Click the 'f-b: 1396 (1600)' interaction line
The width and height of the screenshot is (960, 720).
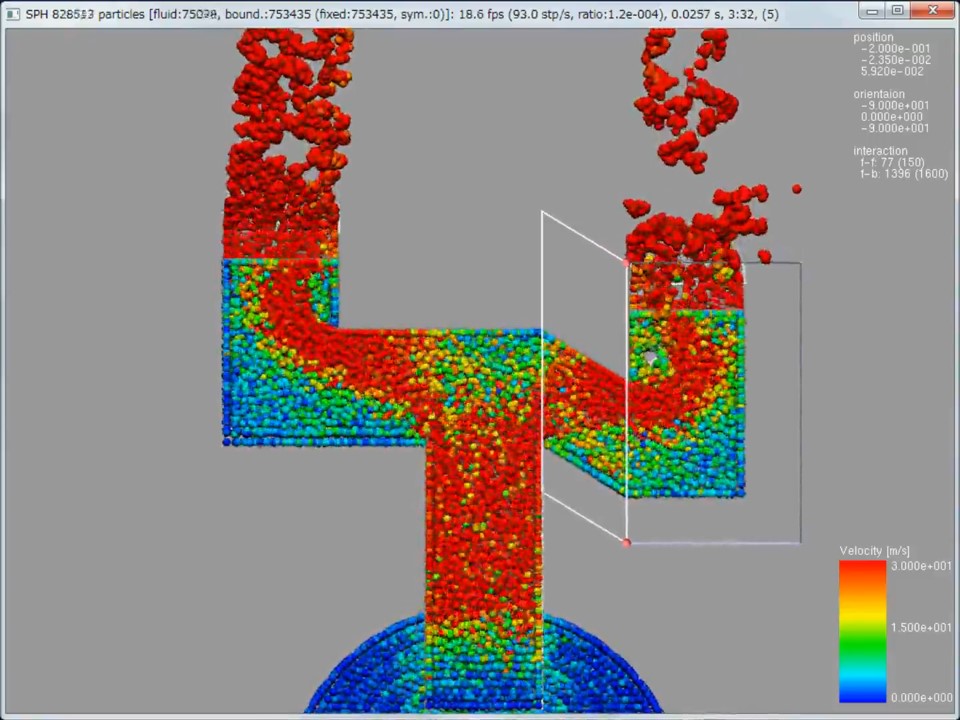tap(904, 174)
